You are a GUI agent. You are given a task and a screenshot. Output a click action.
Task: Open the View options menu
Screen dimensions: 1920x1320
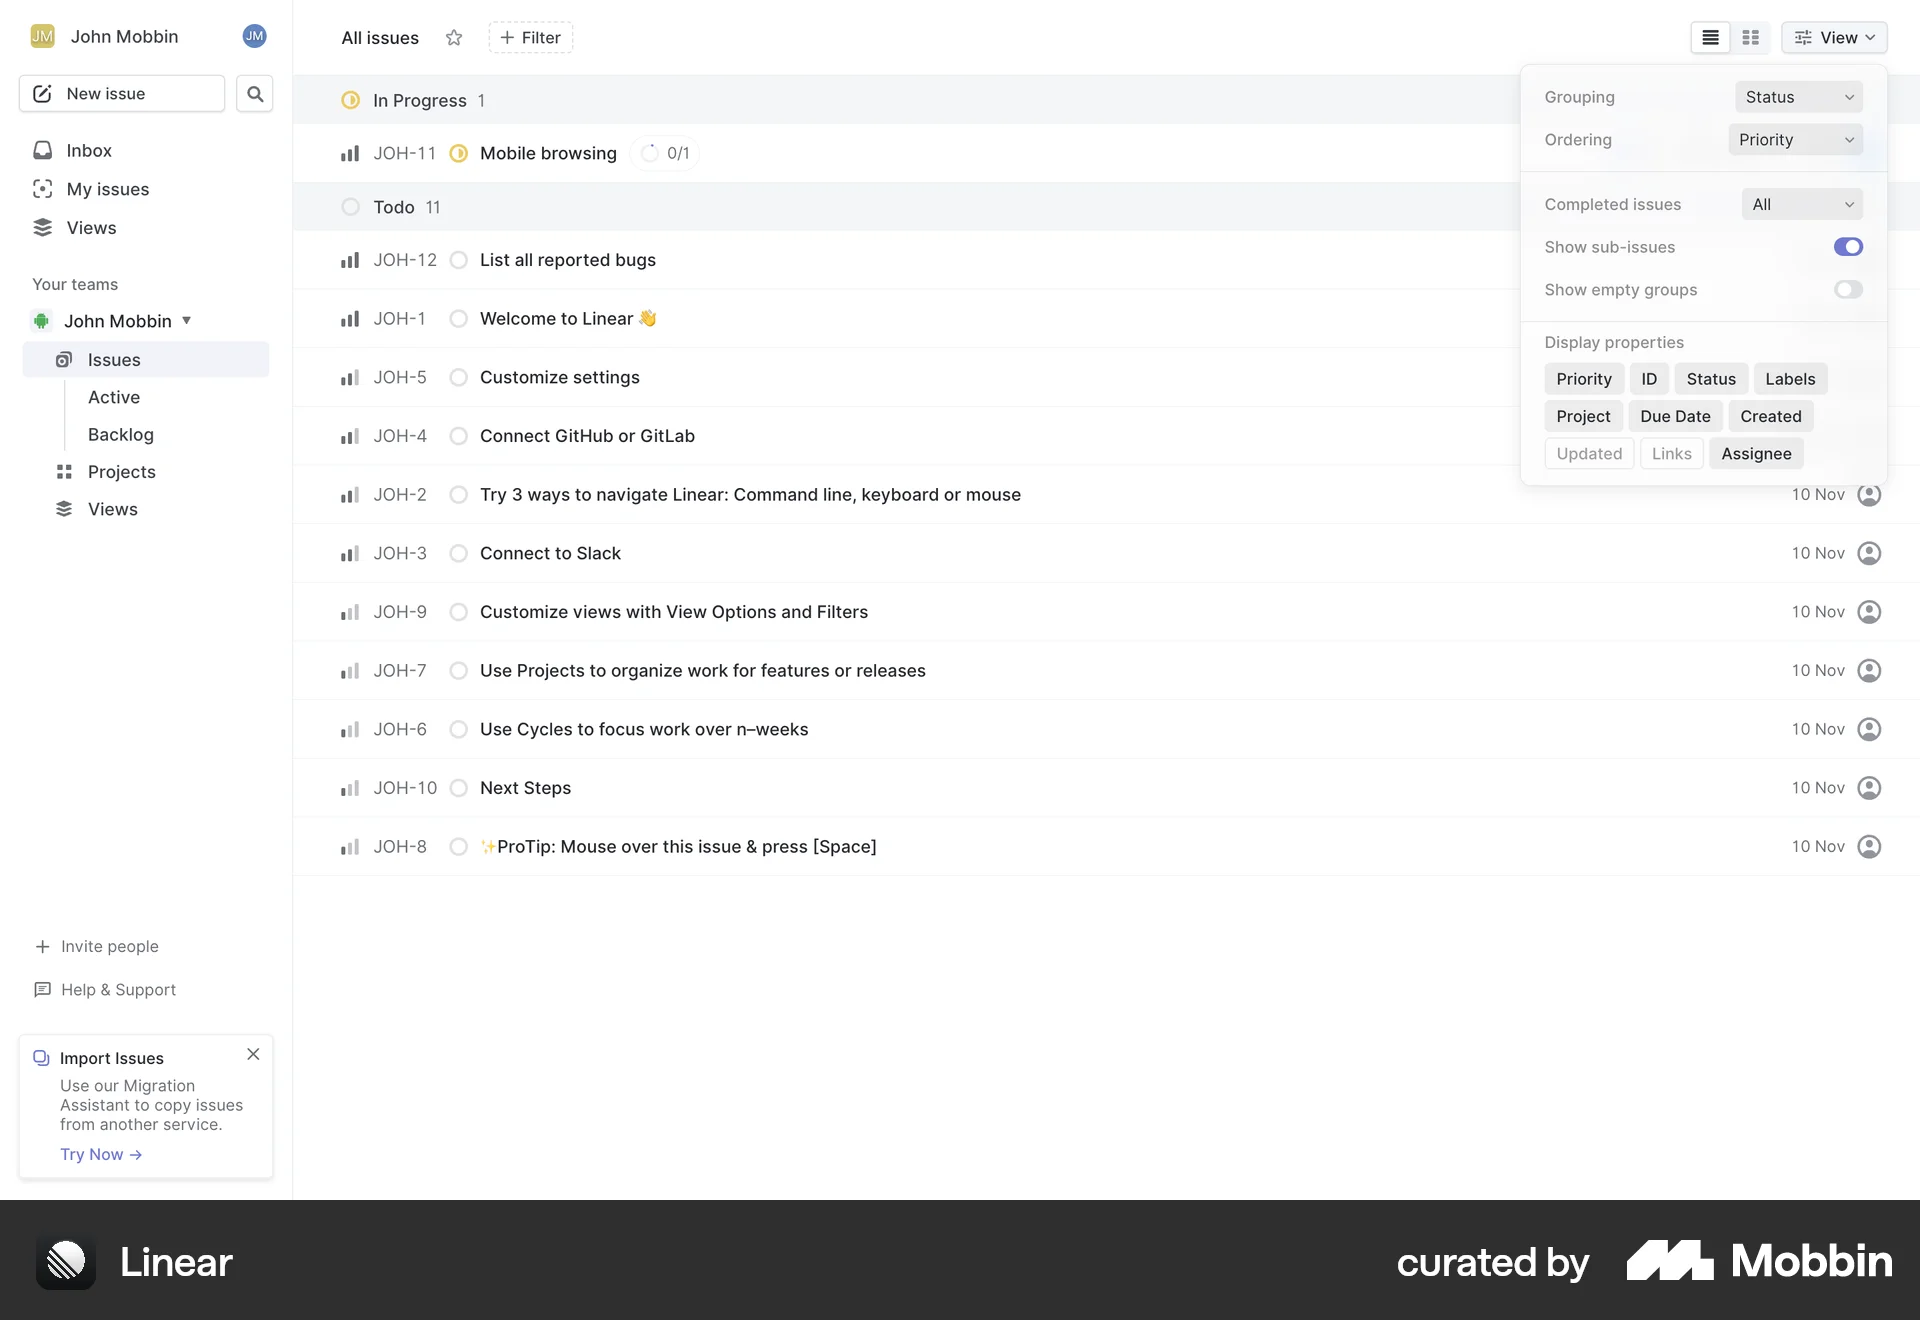[x=1835, y=37]
